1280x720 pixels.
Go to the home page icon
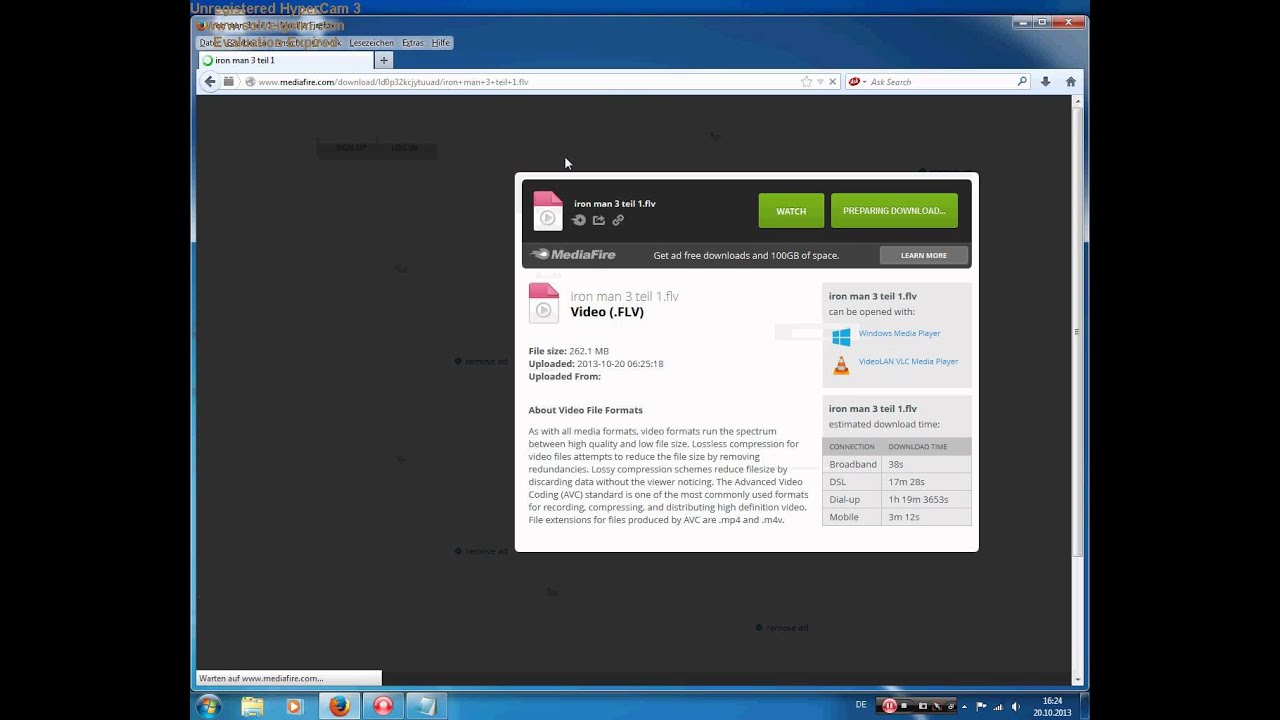click(1071, 82)
